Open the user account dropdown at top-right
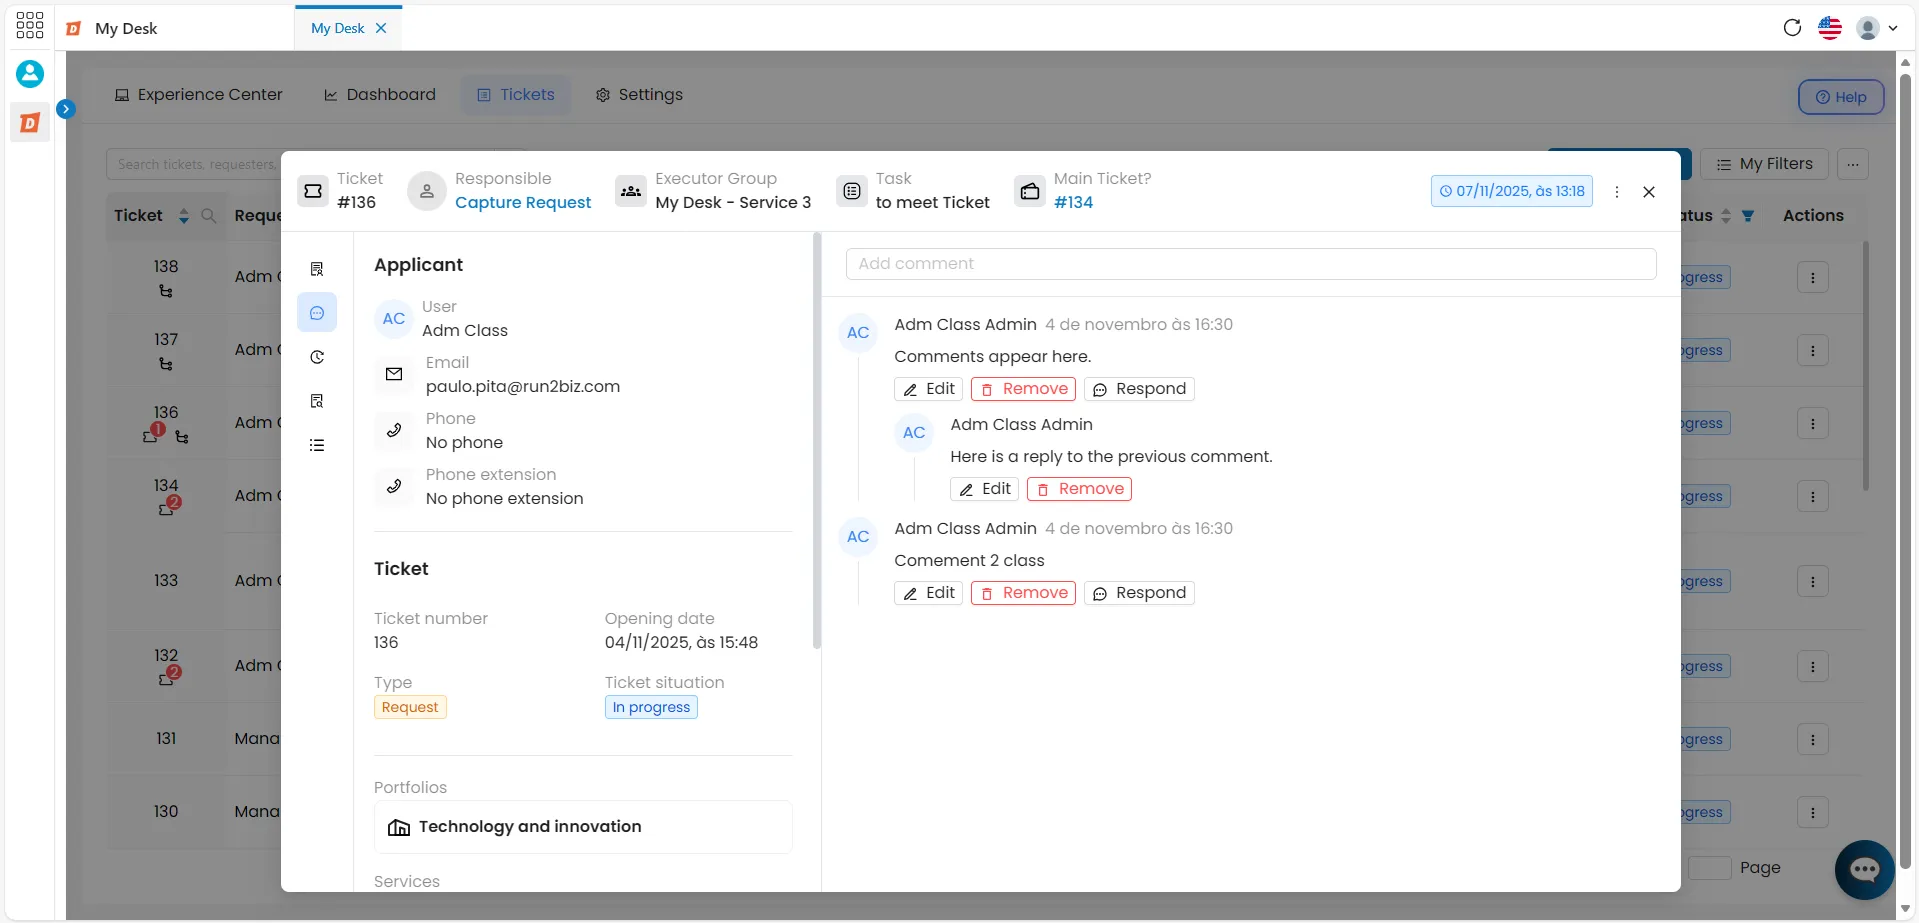The image size is (1919, 923). pyautogui.click(x=1877, y=28)
